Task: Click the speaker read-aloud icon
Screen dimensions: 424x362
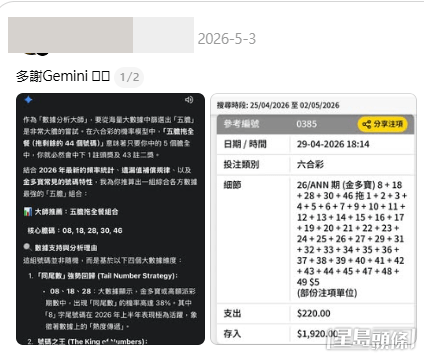Action: coord(189,100)
